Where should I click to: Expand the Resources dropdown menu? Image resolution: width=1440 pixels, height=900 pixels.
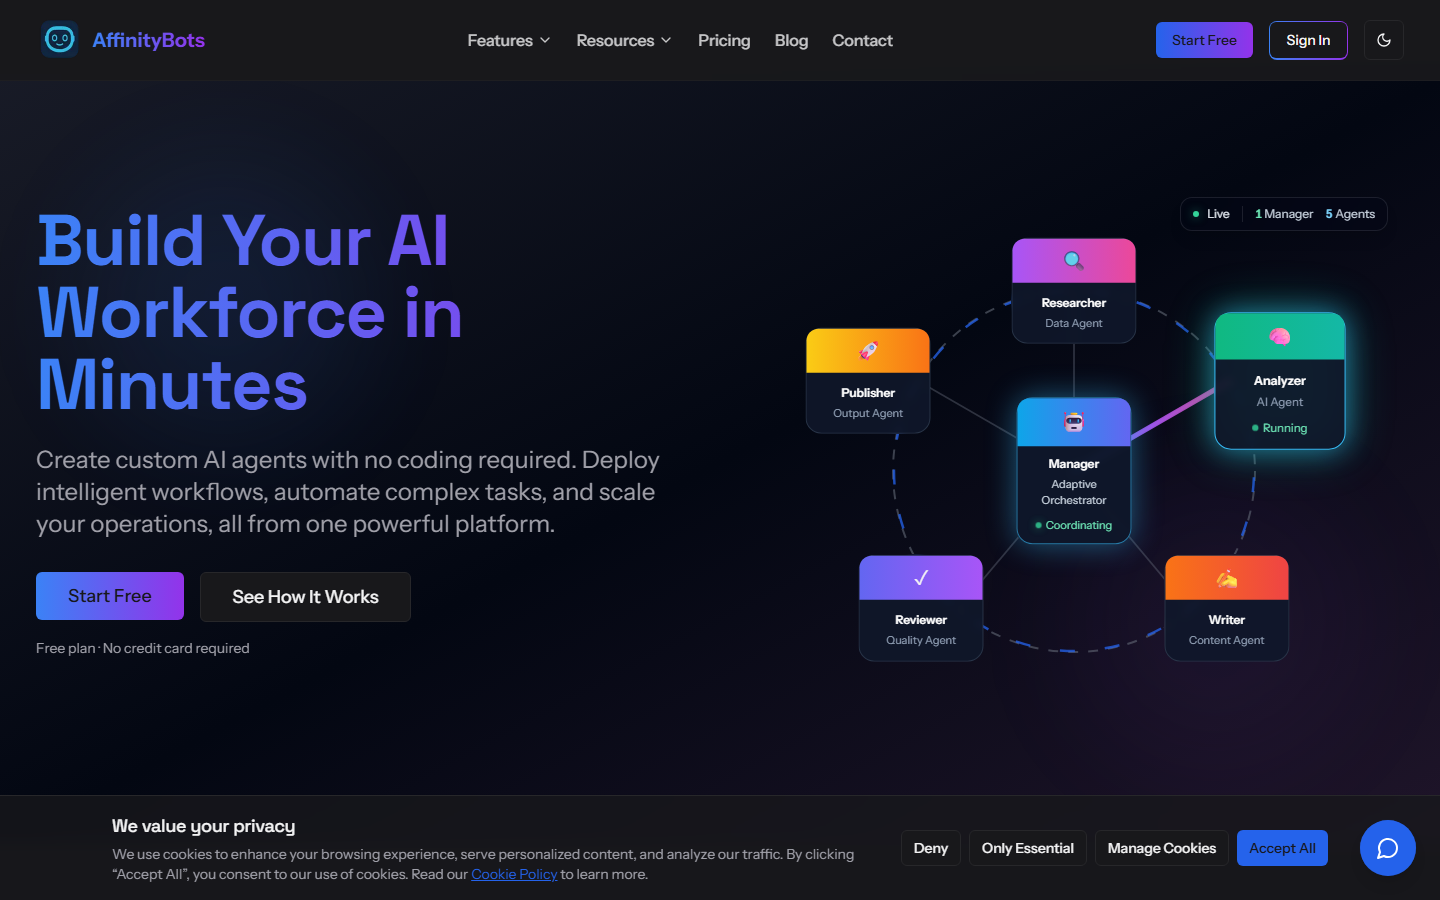[x=623, y=40]
